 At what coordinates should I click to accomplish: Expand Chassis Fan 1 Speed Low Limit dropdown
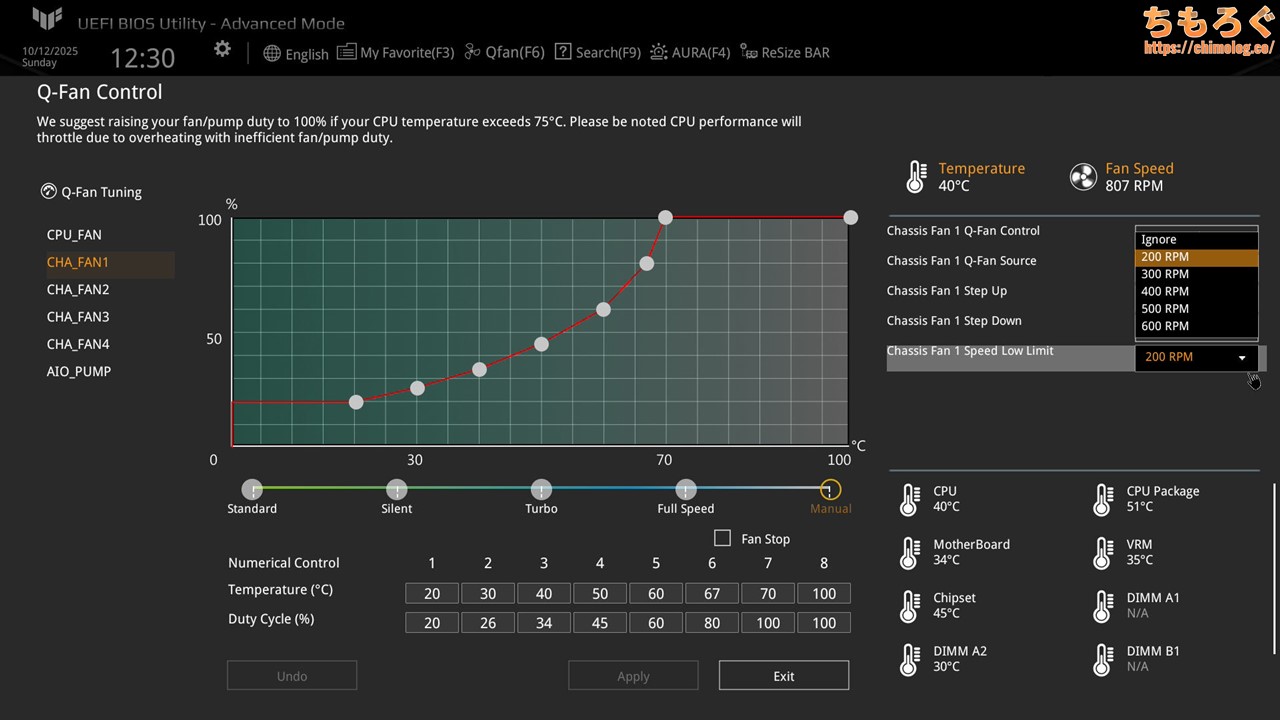pos(1196,358)
